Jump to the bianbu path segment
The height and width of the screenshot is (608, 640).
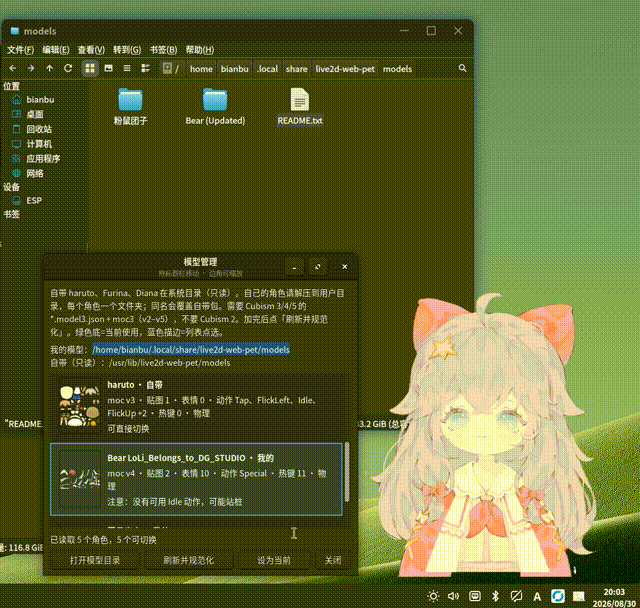coord(235,69)
